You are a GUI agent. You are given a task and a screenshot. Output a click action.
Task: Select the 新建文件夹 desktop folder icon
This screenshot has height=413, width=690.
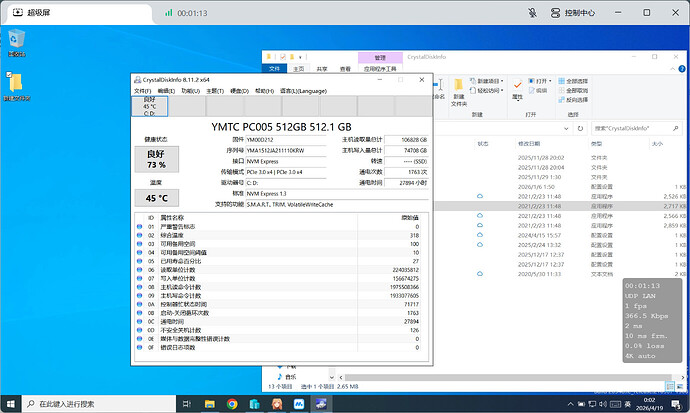pyautogui.click(x=16, y=86)
